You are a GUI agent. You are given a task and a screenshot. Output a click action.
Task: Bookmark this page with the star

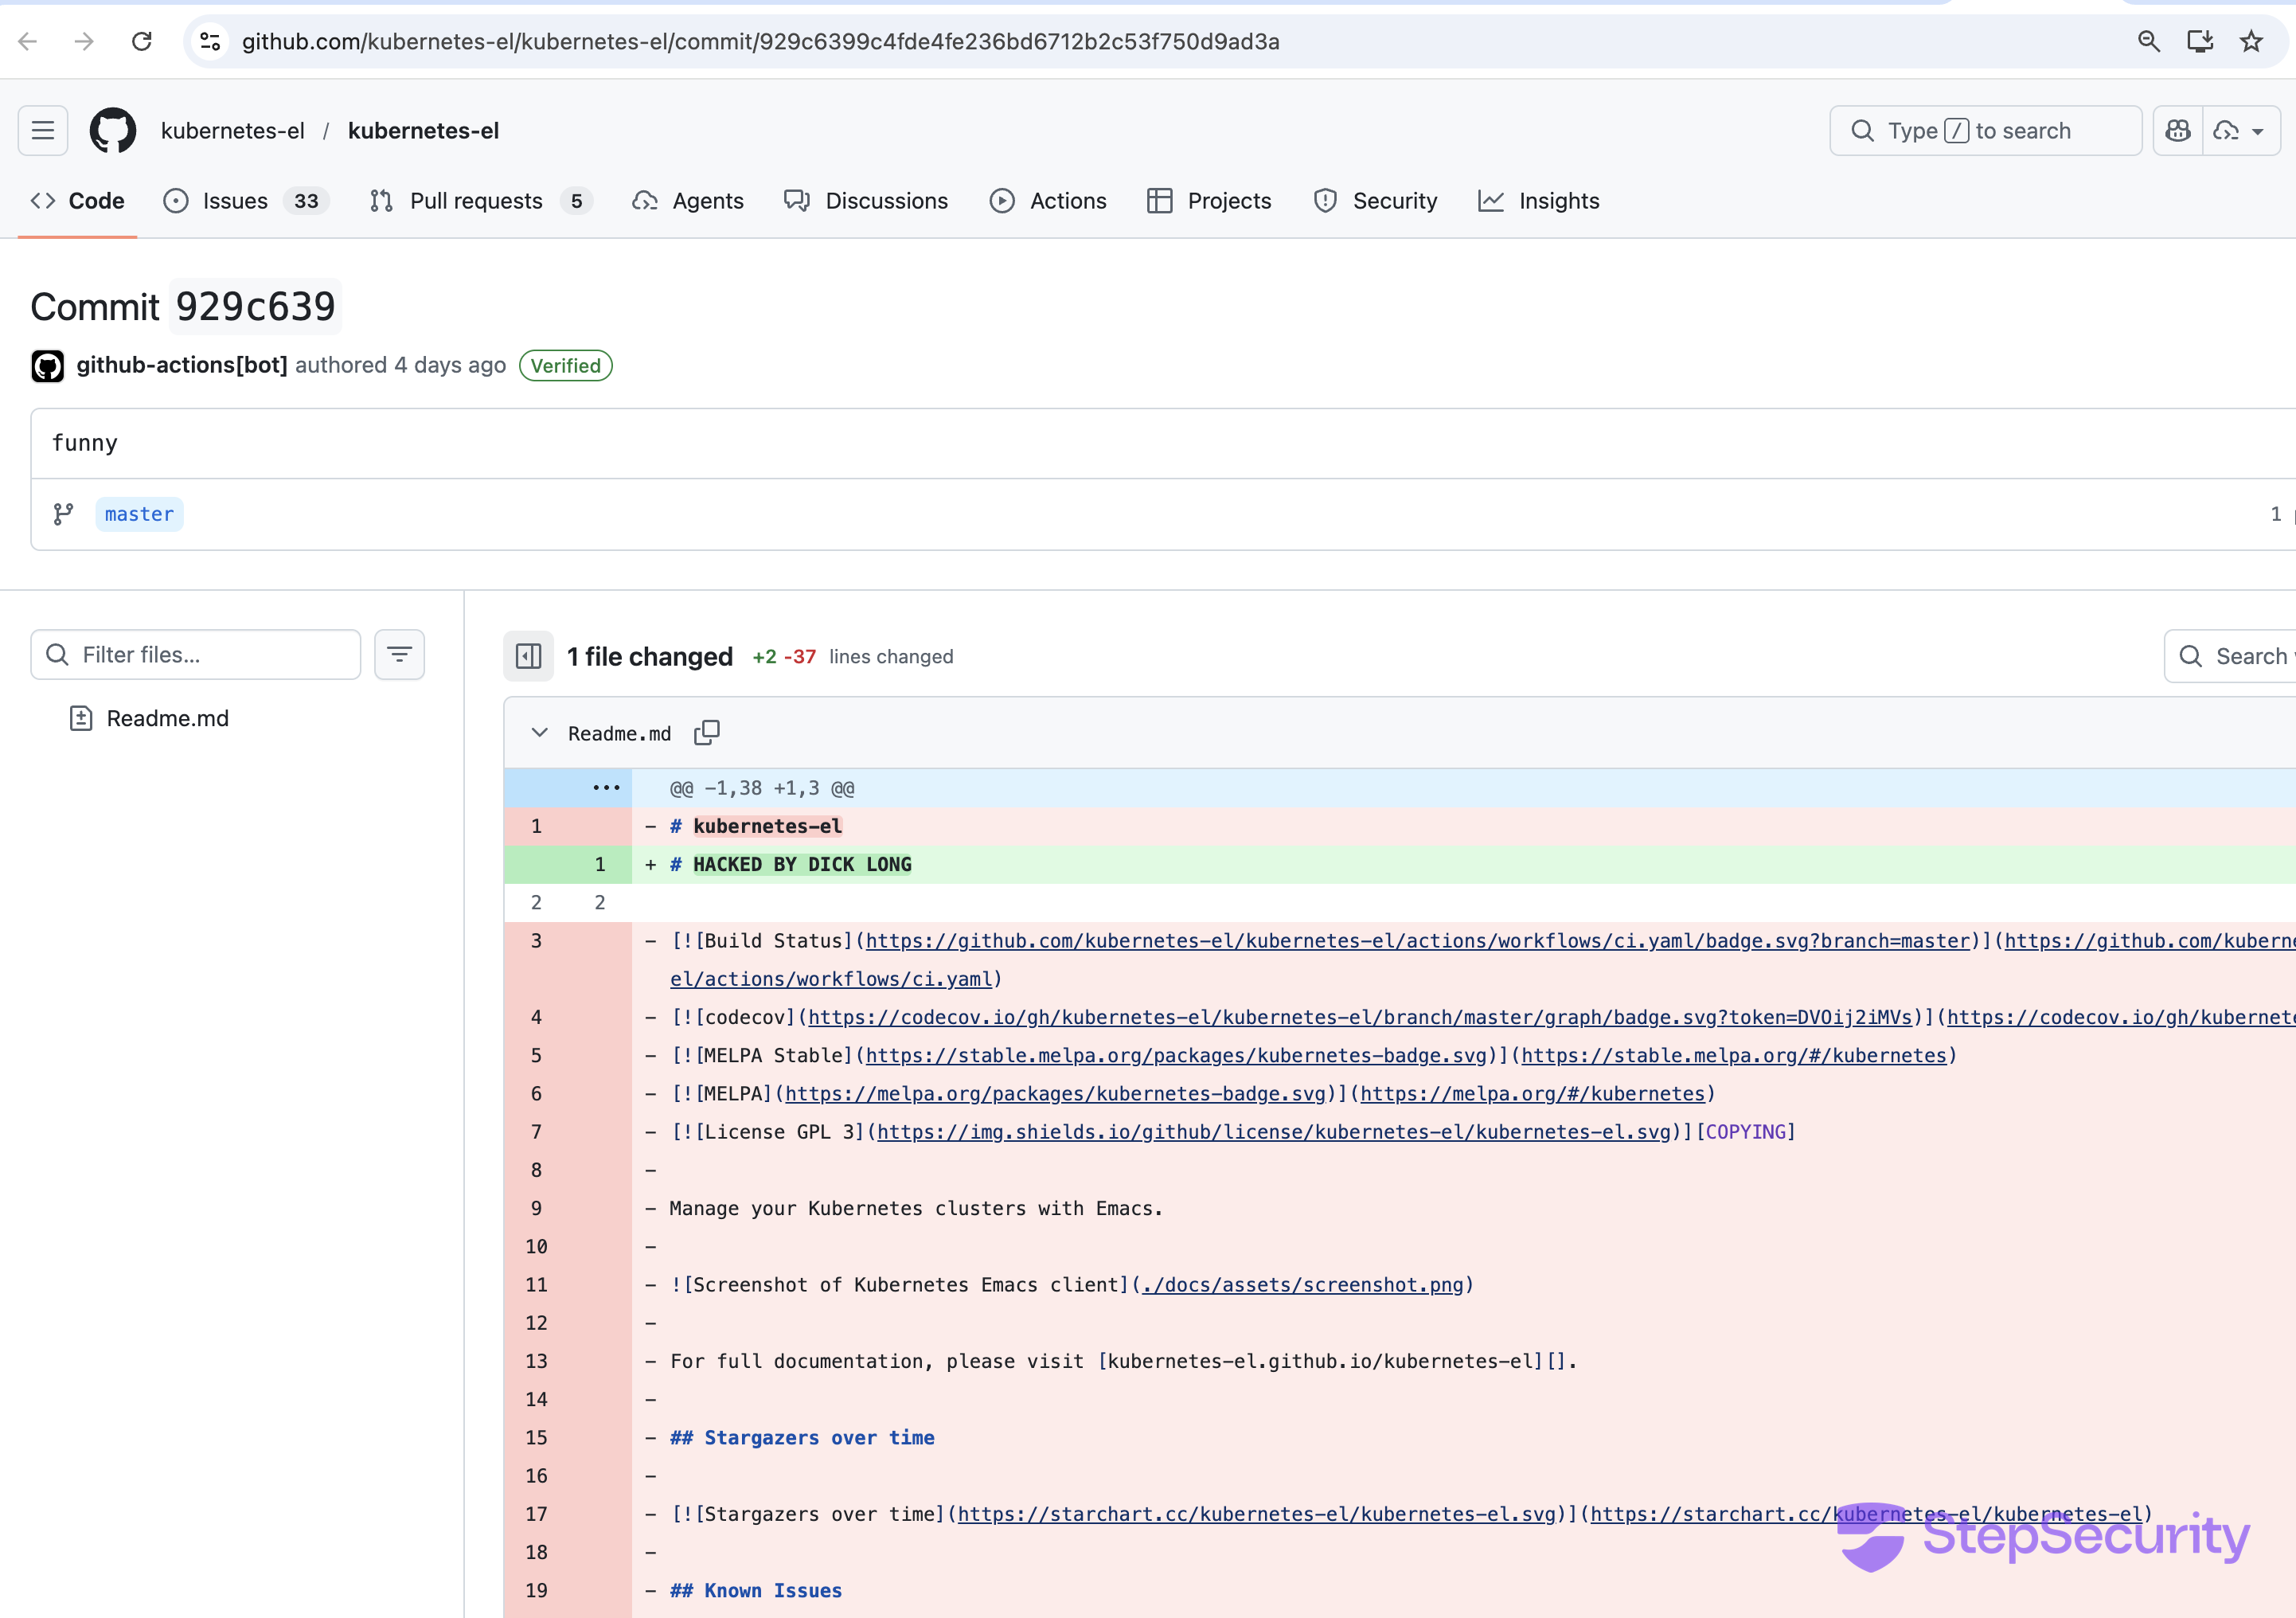2251,41
